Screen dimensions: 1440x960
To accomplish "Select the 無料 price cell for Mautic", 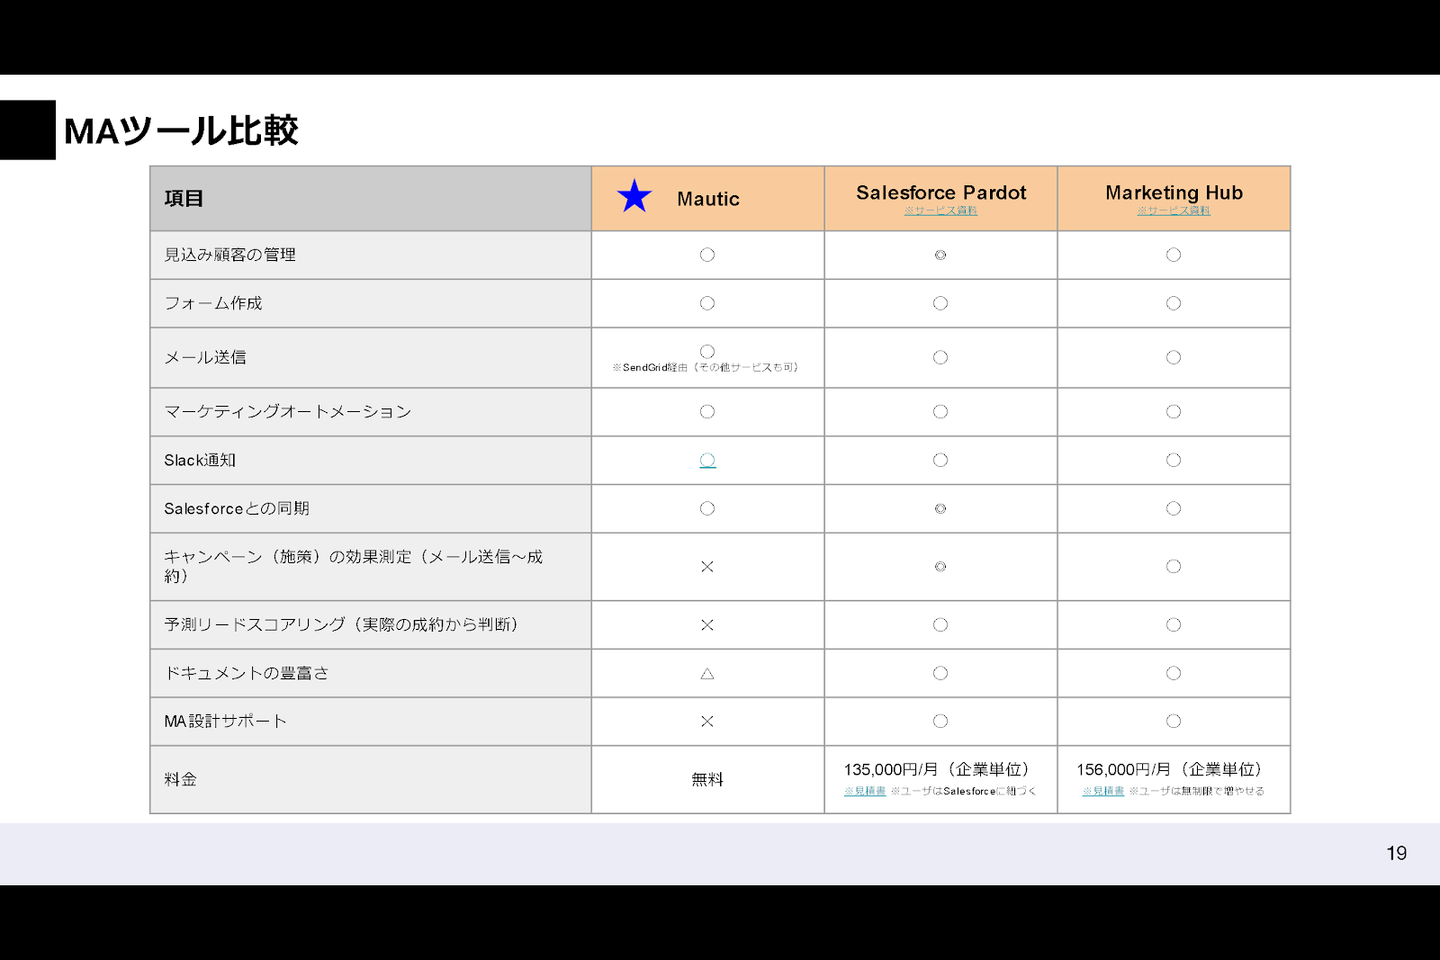I will click(707, 779).
